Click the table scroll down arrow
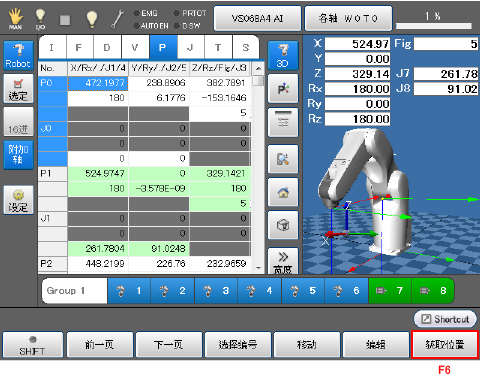480x376 pixels. [258, 268]
